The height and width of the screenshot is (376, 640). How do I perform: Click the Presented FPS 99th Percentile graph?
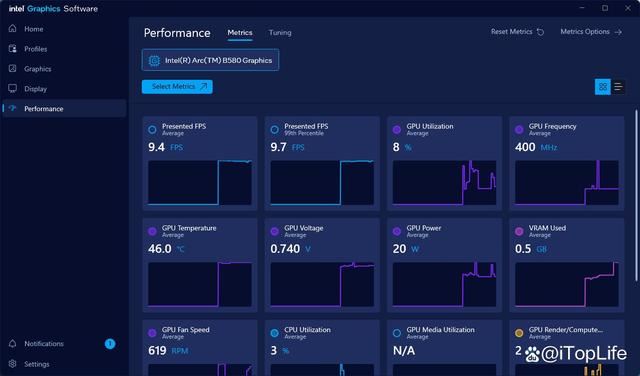coord(322,182)
